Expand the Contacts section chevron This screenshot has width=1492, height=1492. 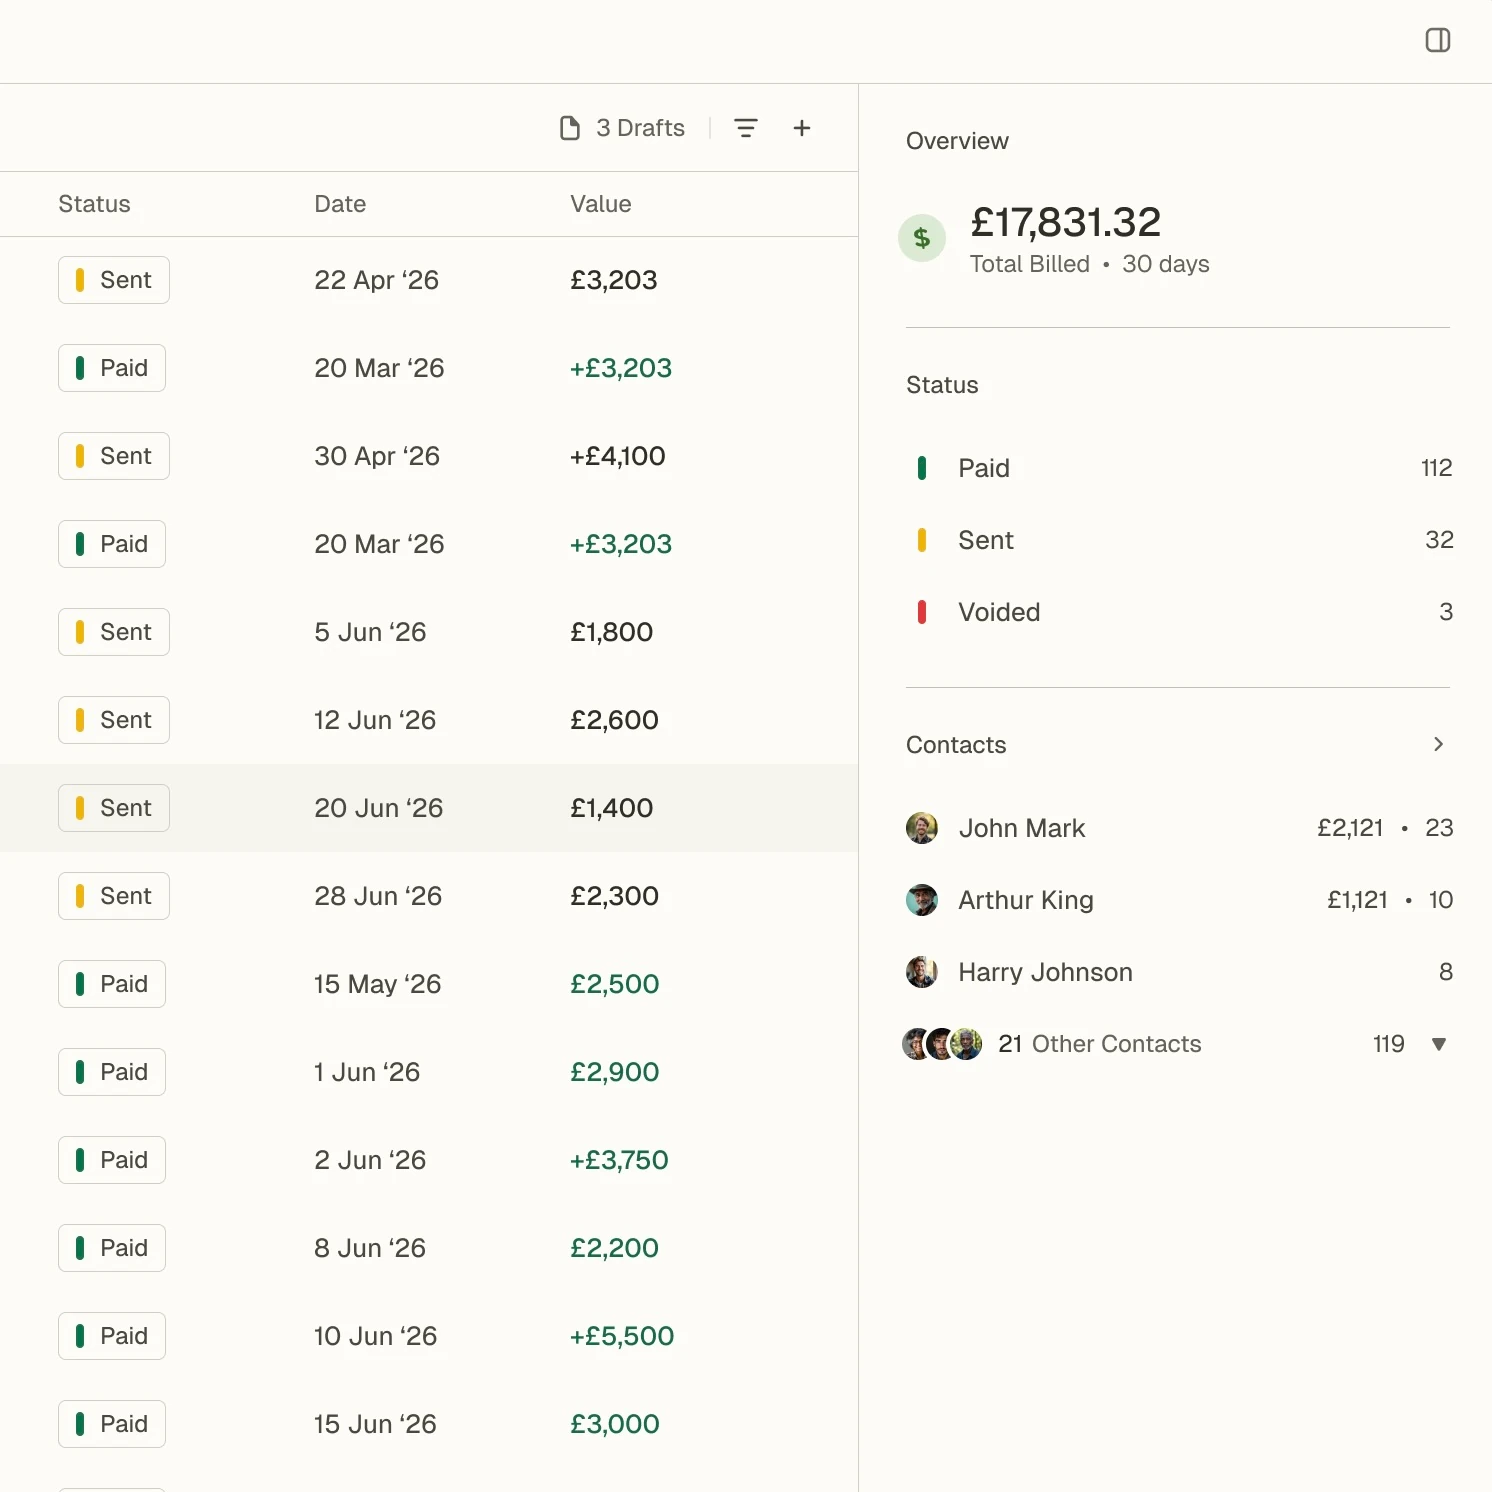1438,744
